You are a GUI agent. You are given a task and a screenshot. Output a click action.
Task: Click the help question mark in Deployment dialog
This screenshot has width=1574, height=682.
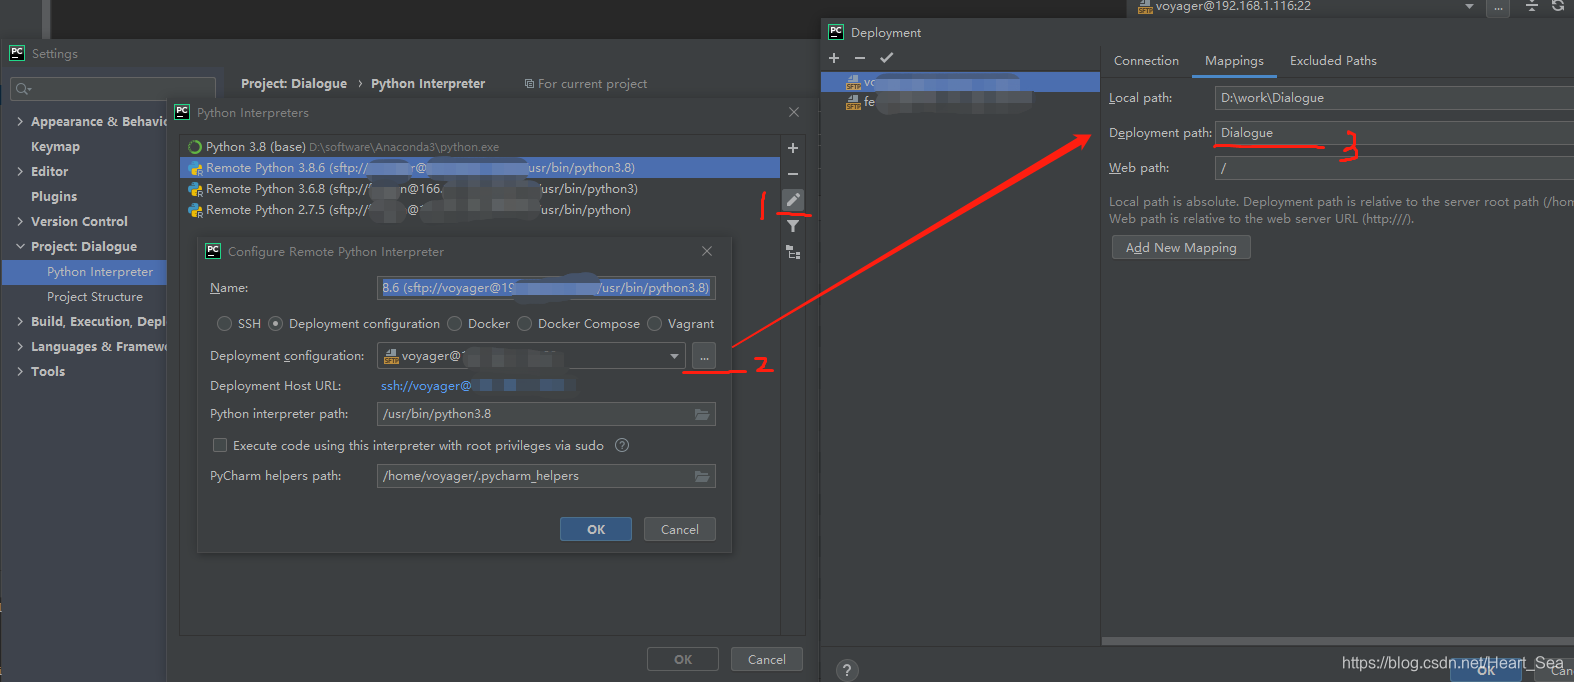coord(847,670)
